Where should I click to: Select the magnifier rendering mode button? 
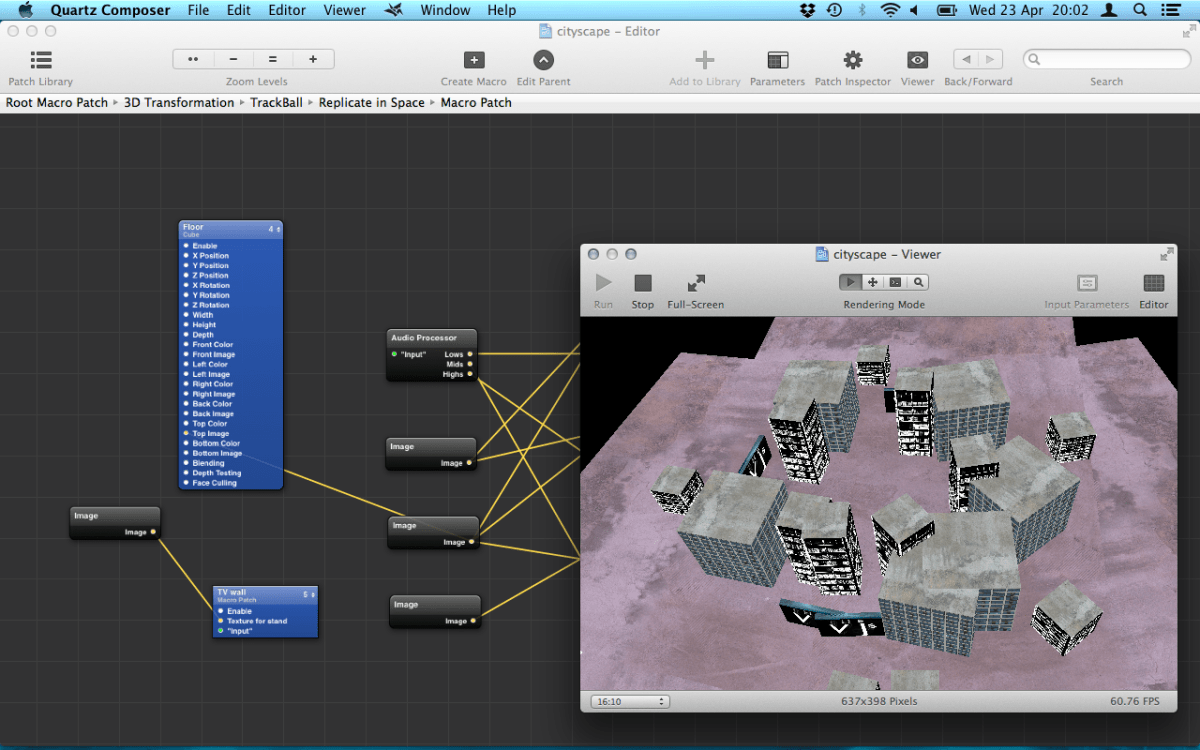918,283
